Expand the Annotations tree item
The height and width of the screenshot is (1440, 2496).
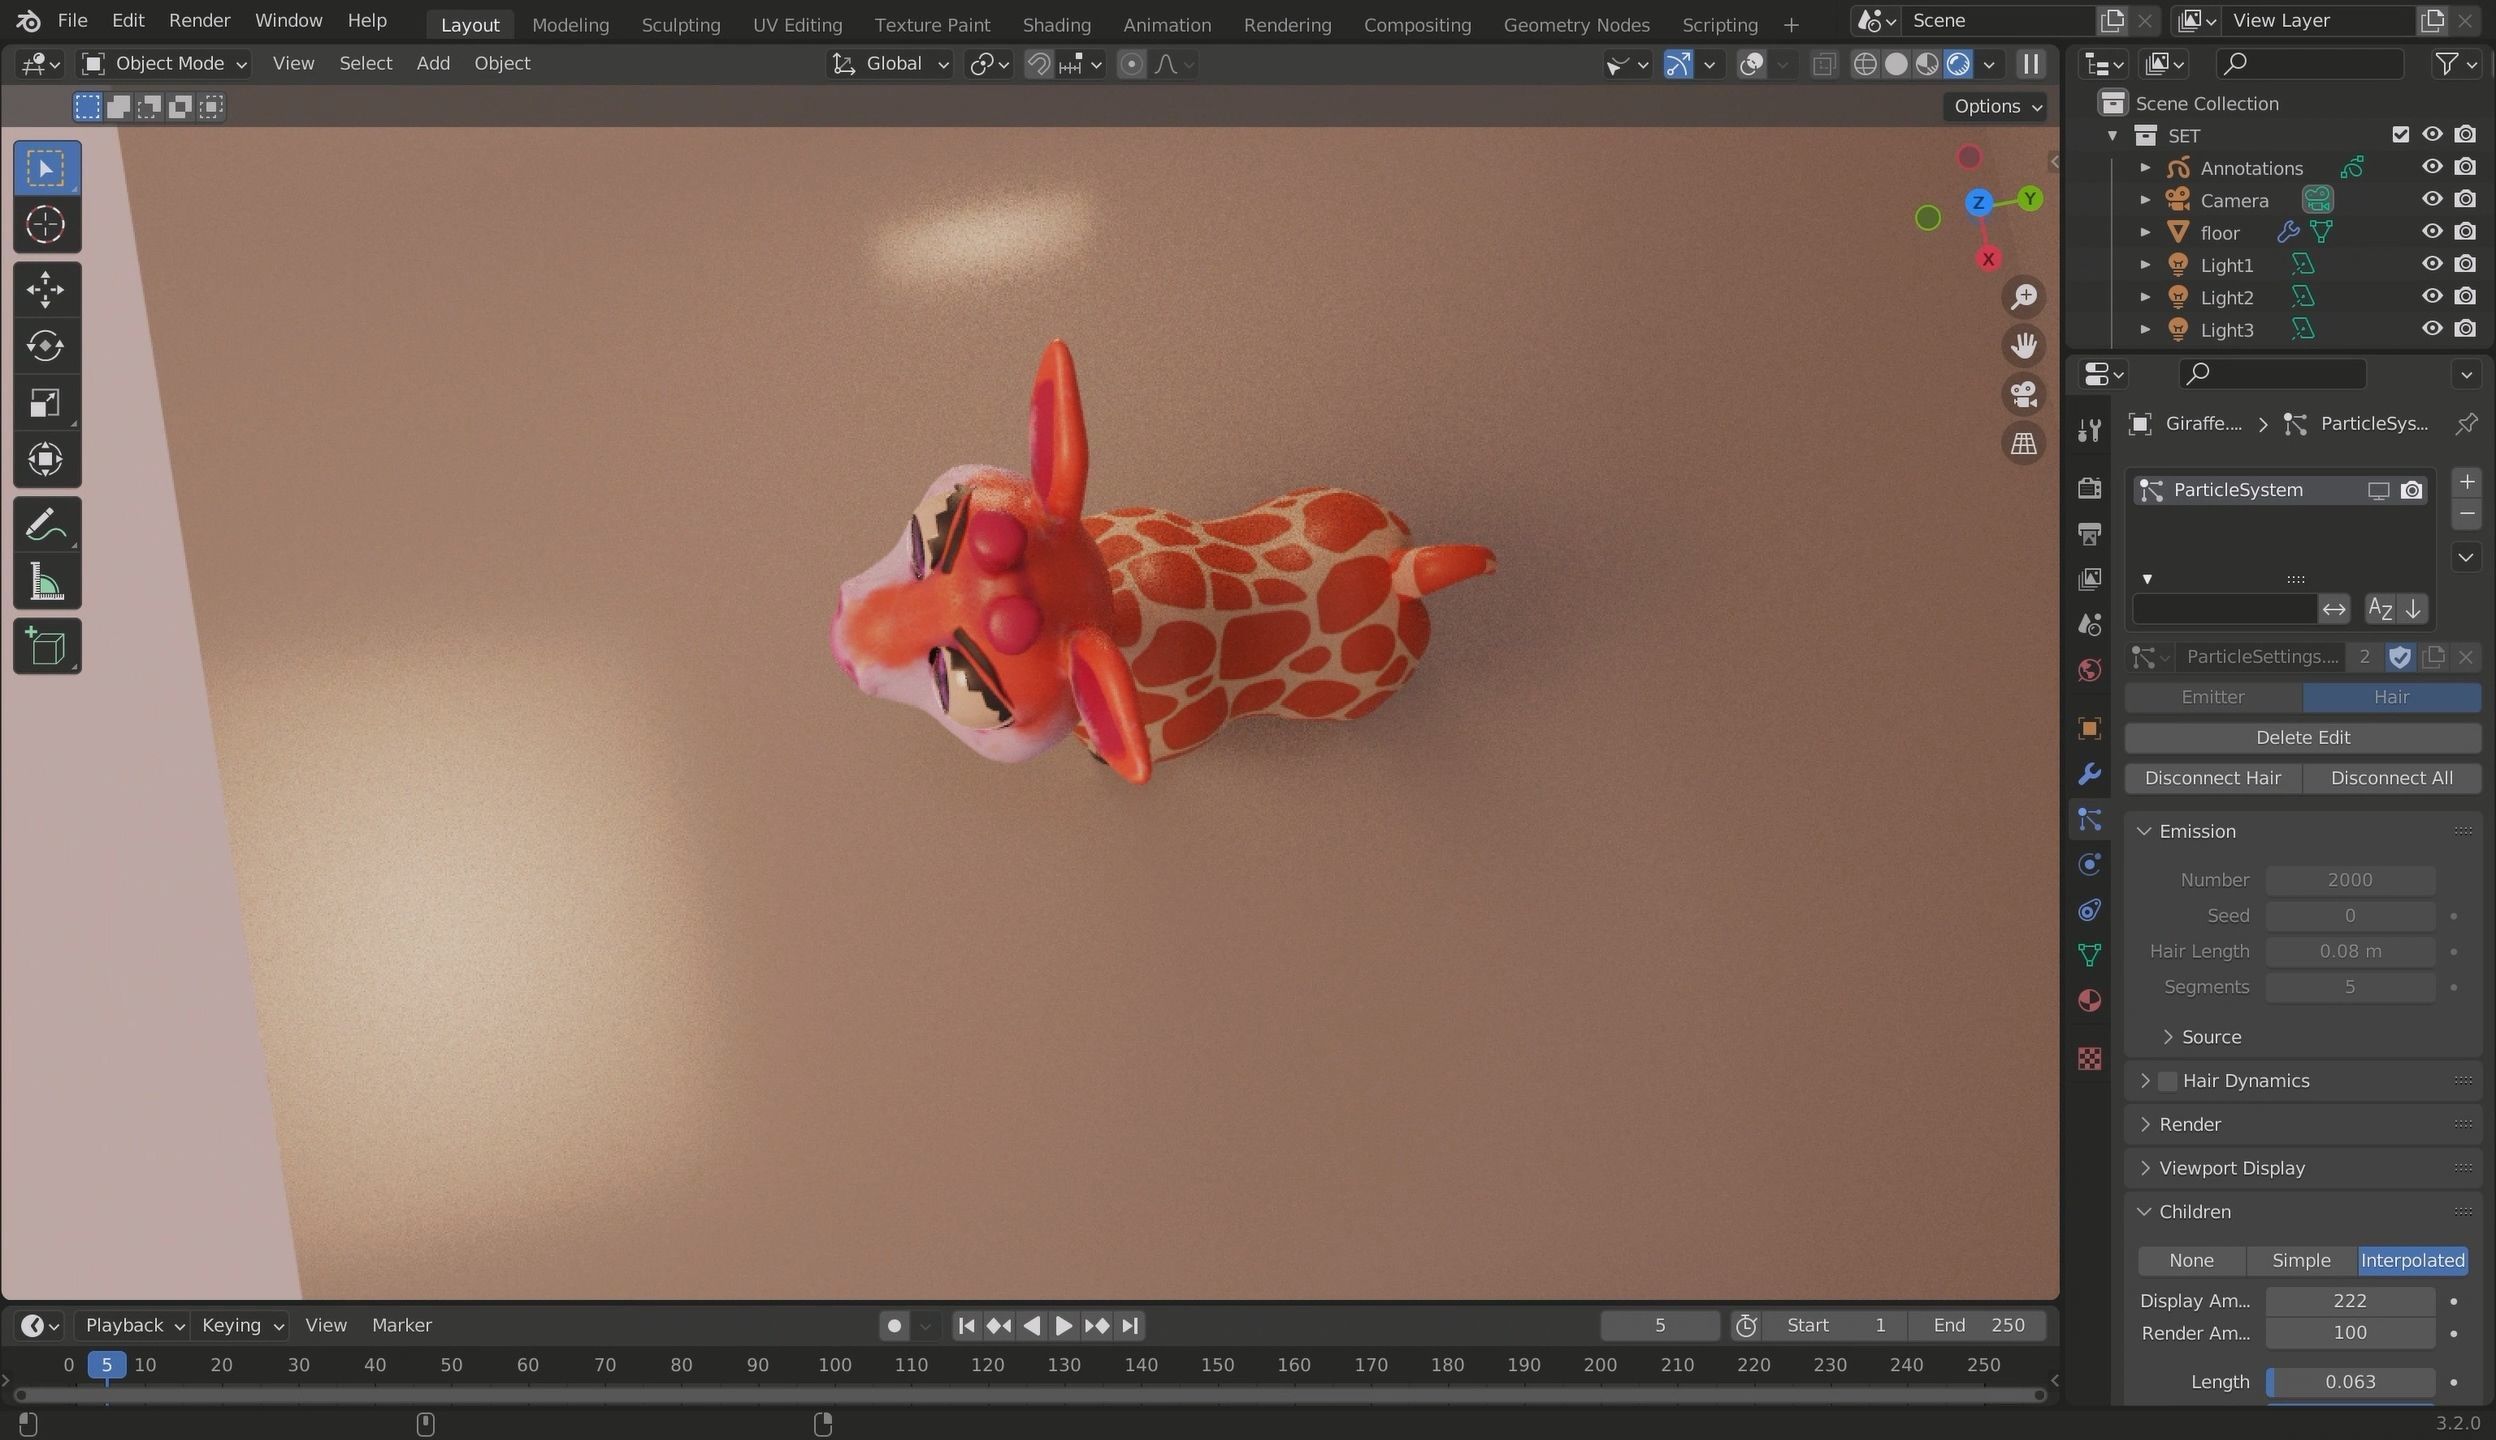(x=2145, y=168)
